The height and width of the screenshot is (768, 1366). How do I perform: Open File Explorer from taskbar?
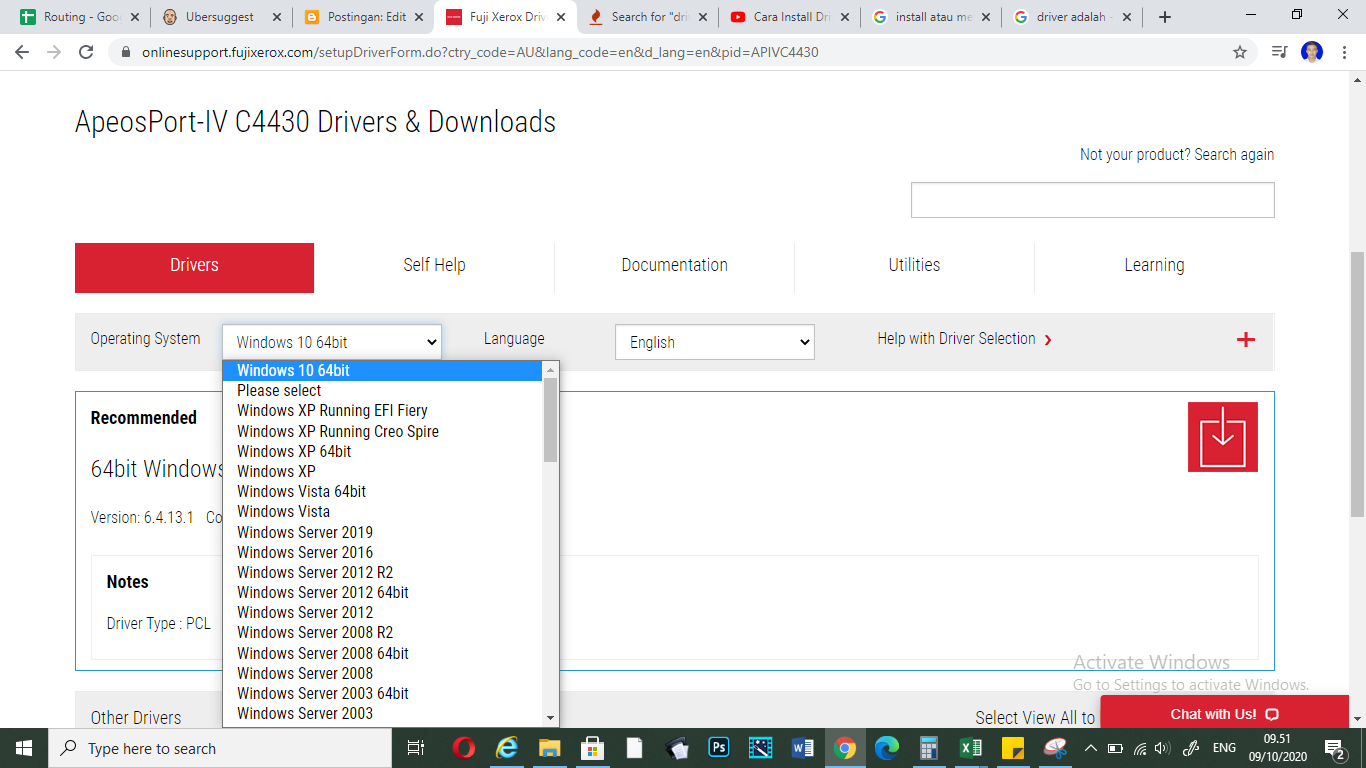[x=550, y=748]
